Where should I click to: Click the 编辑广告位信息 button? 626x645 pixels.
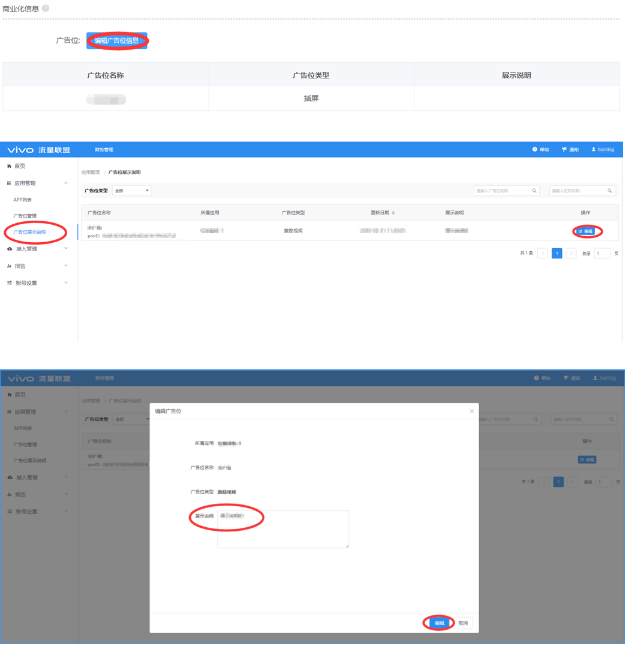pos(117,41)
